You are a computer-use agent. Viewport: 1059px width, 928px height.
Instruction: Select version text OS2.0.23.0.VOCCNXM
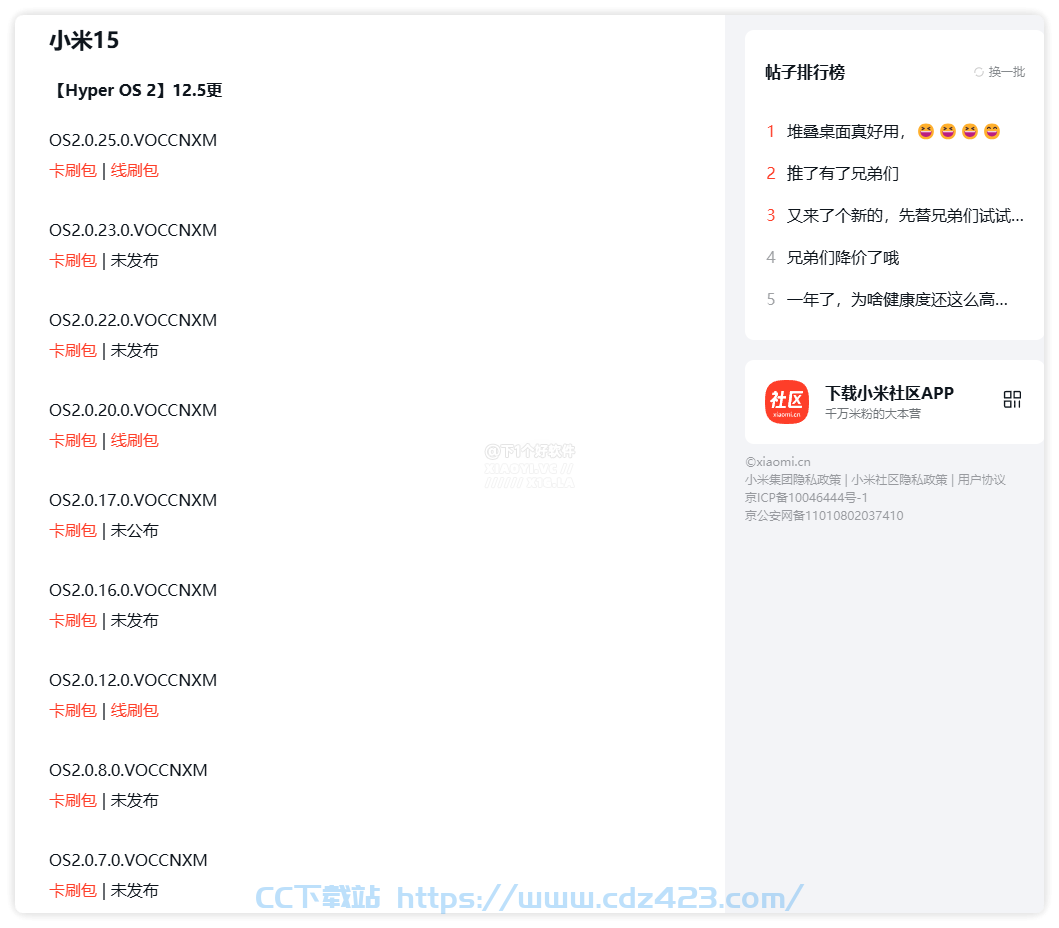tap(133, 230)
